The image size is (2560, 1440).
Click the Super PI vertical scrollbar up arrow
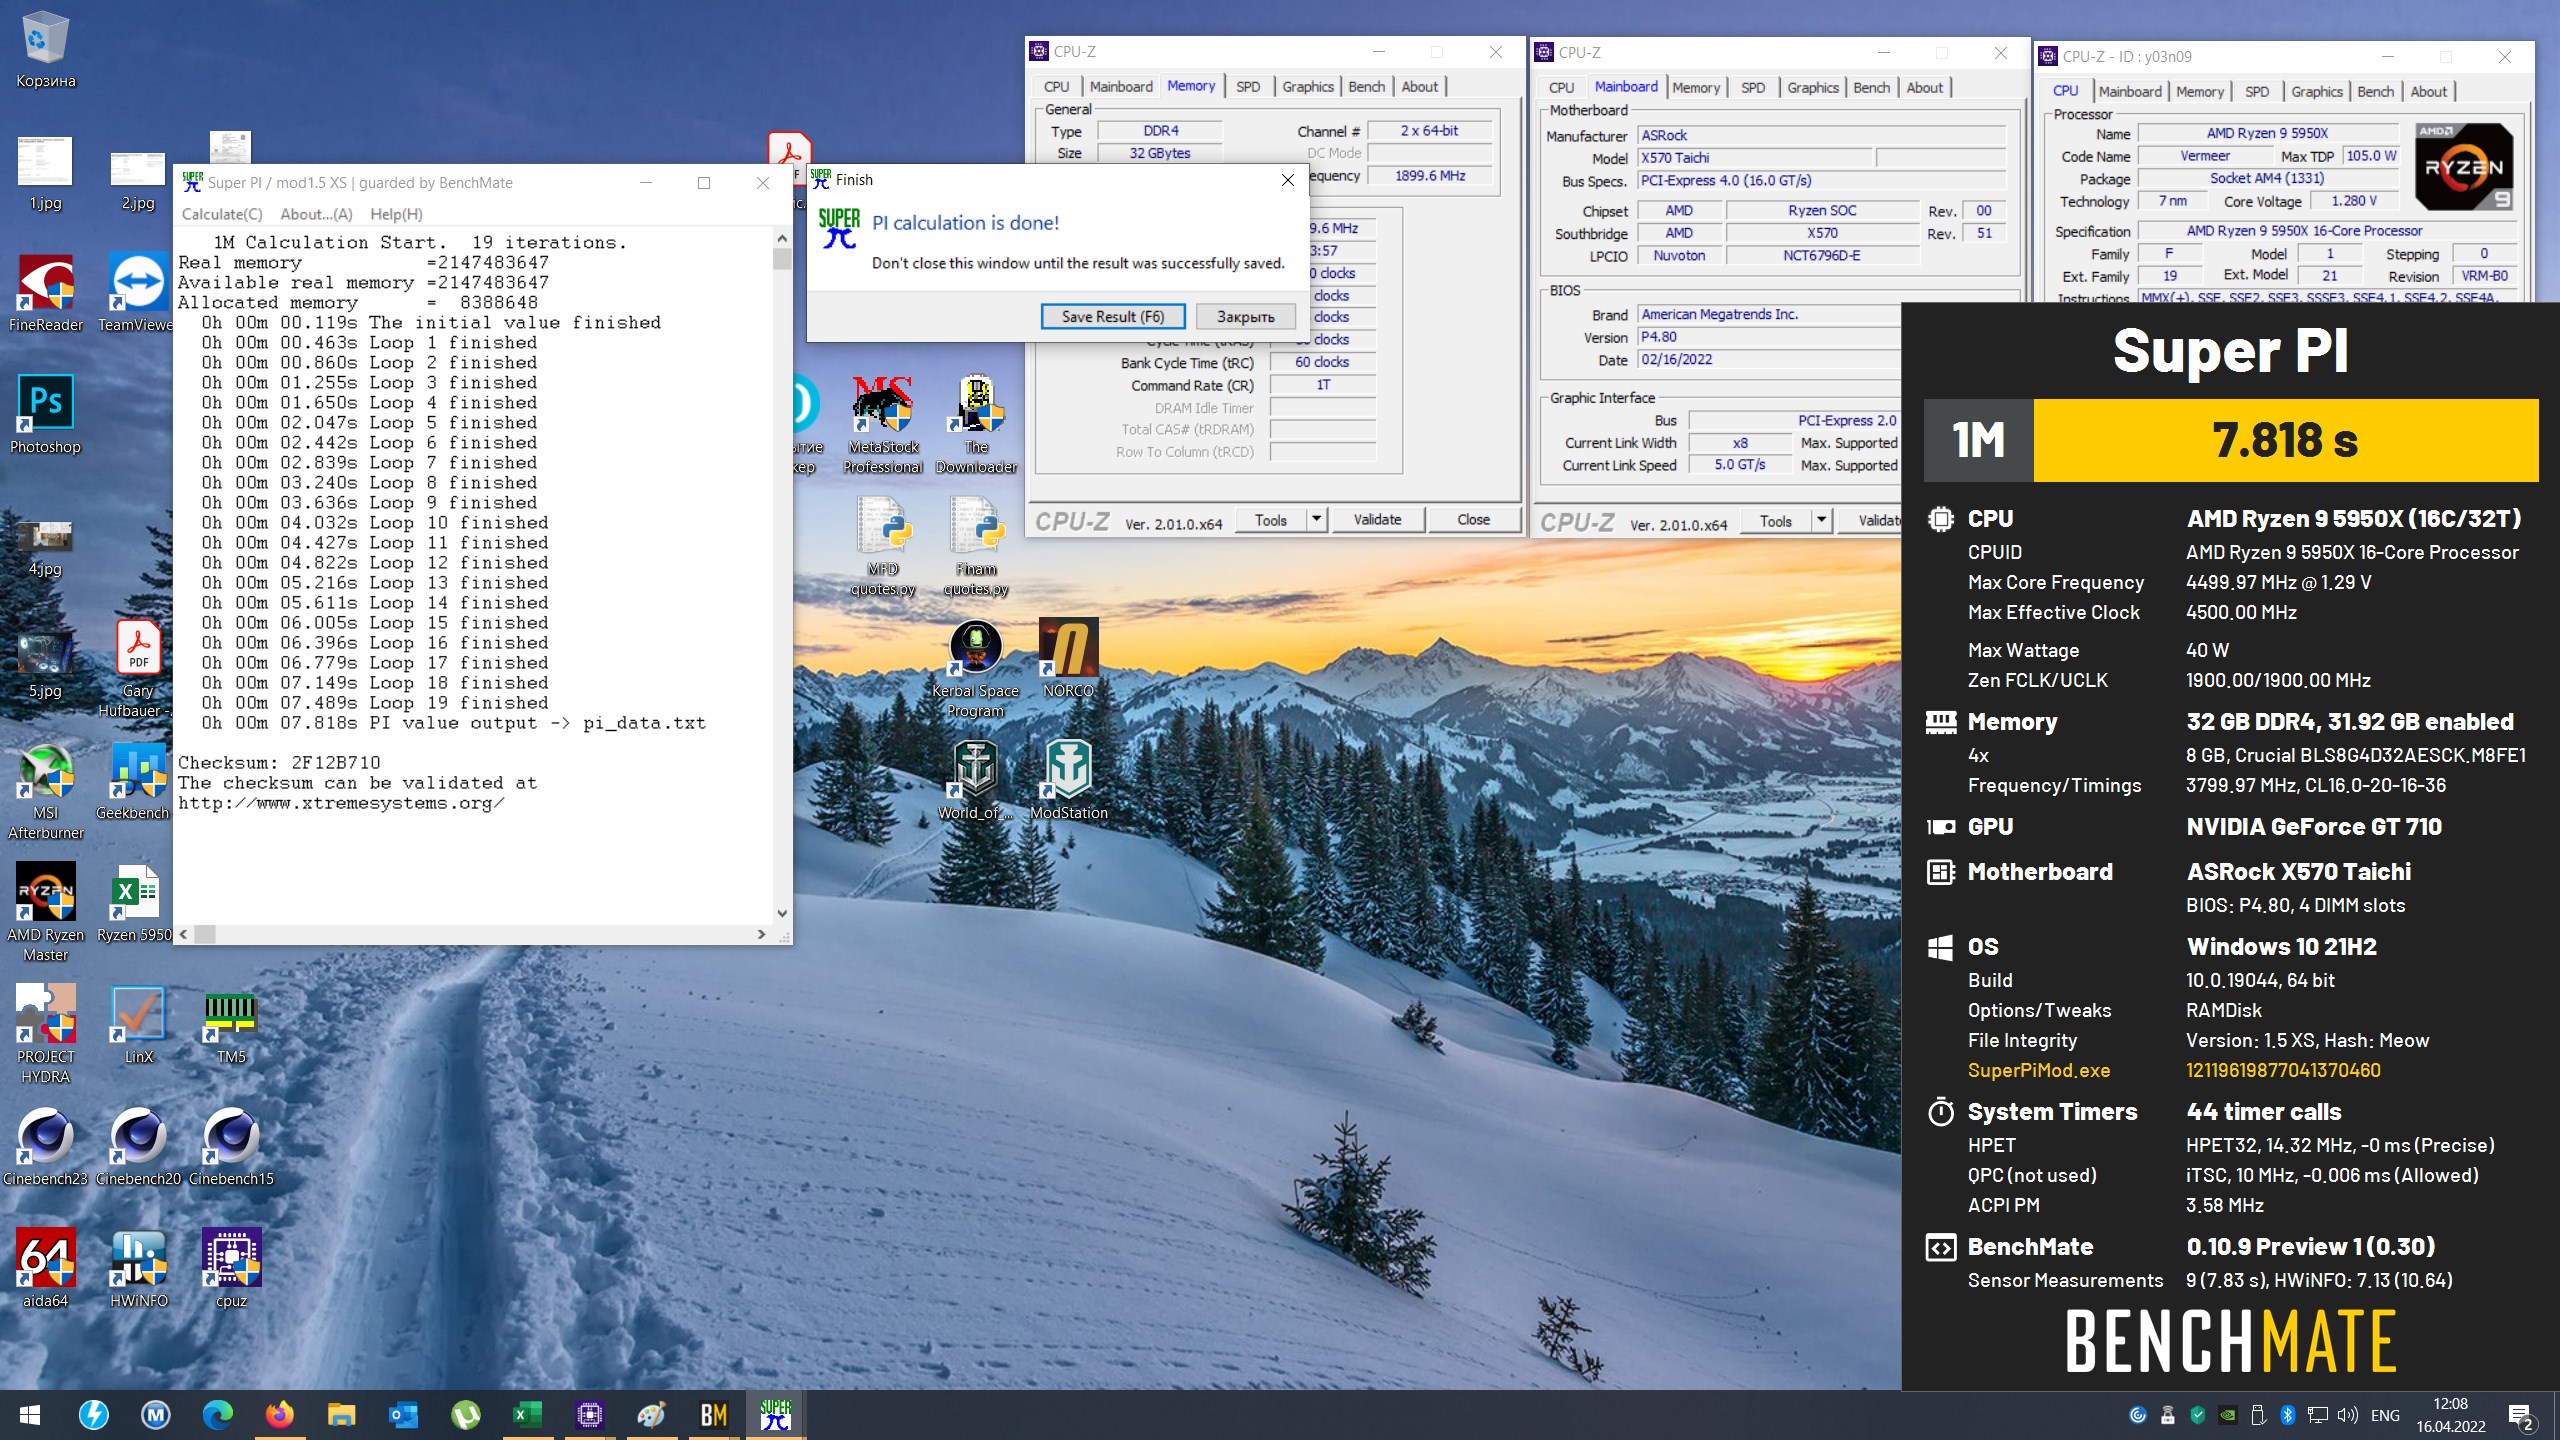(x=782, y=238)
